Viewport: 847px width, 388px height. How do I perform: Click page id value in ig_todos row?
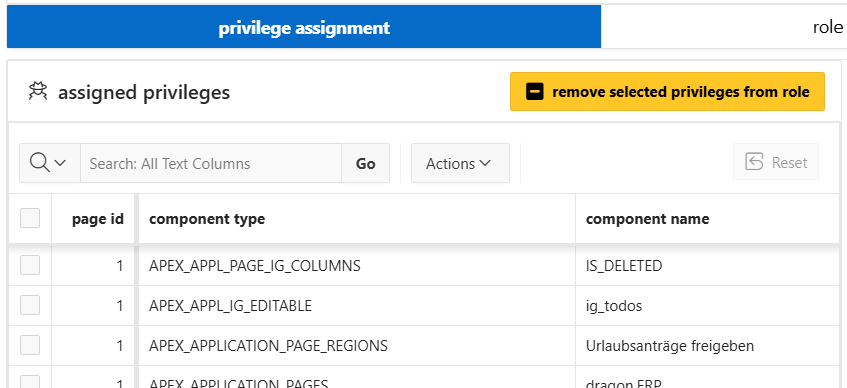click(x=119, y=305)
